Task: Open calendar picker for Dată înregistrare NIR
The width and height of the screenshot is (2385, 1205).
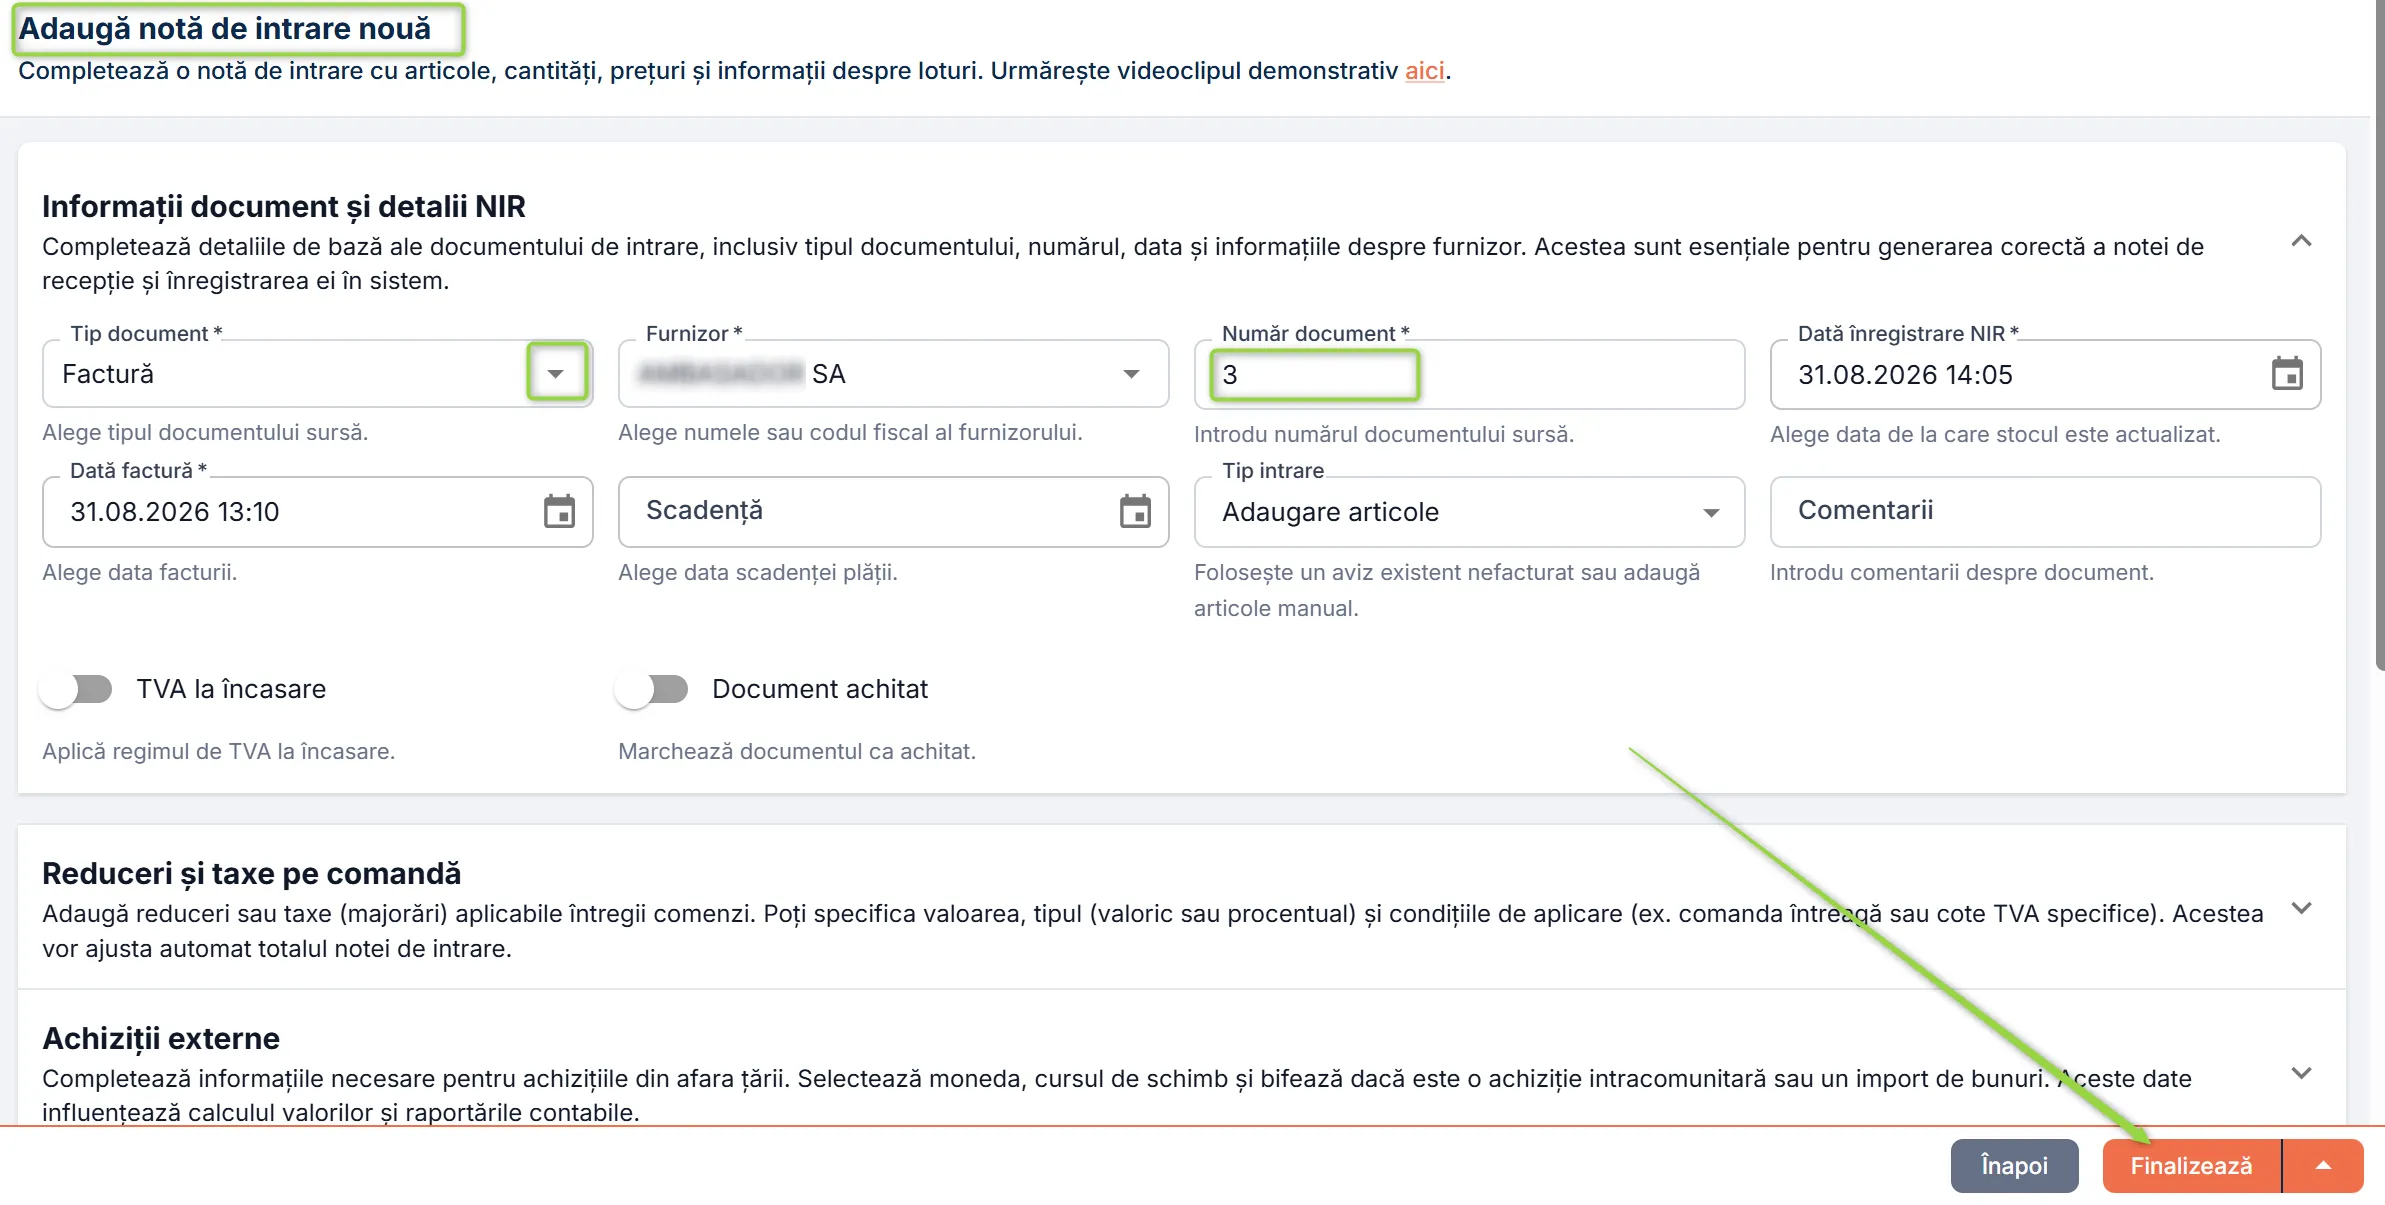Action: click(x=2287, y=374)
